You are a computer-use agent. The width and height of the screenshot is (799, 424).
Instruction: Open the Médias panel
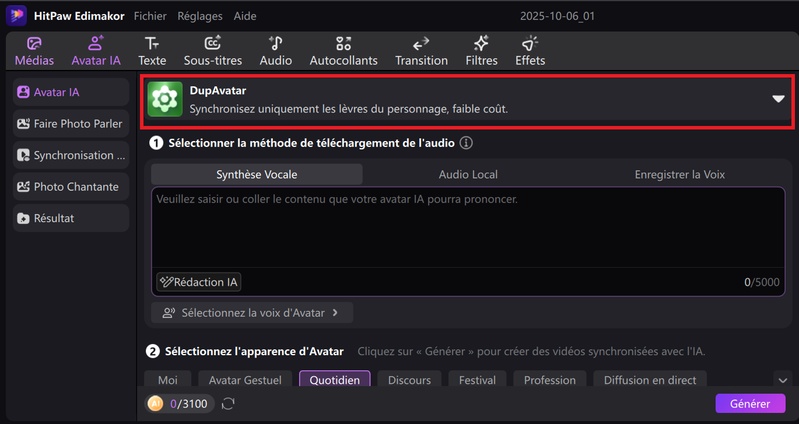click(x=34, y=51)
